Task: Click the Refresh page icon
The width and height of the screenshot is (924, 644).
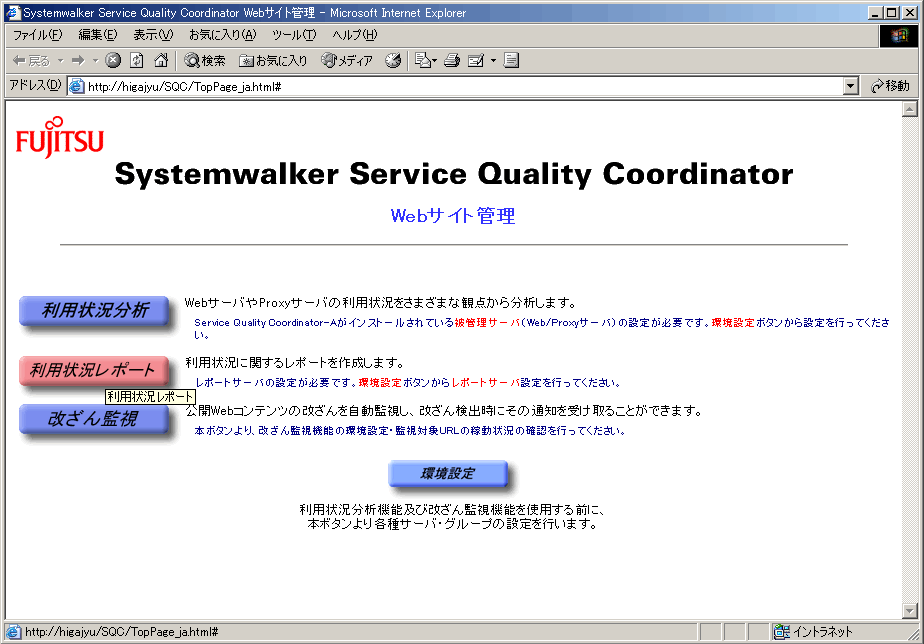Action: (137, 61)
